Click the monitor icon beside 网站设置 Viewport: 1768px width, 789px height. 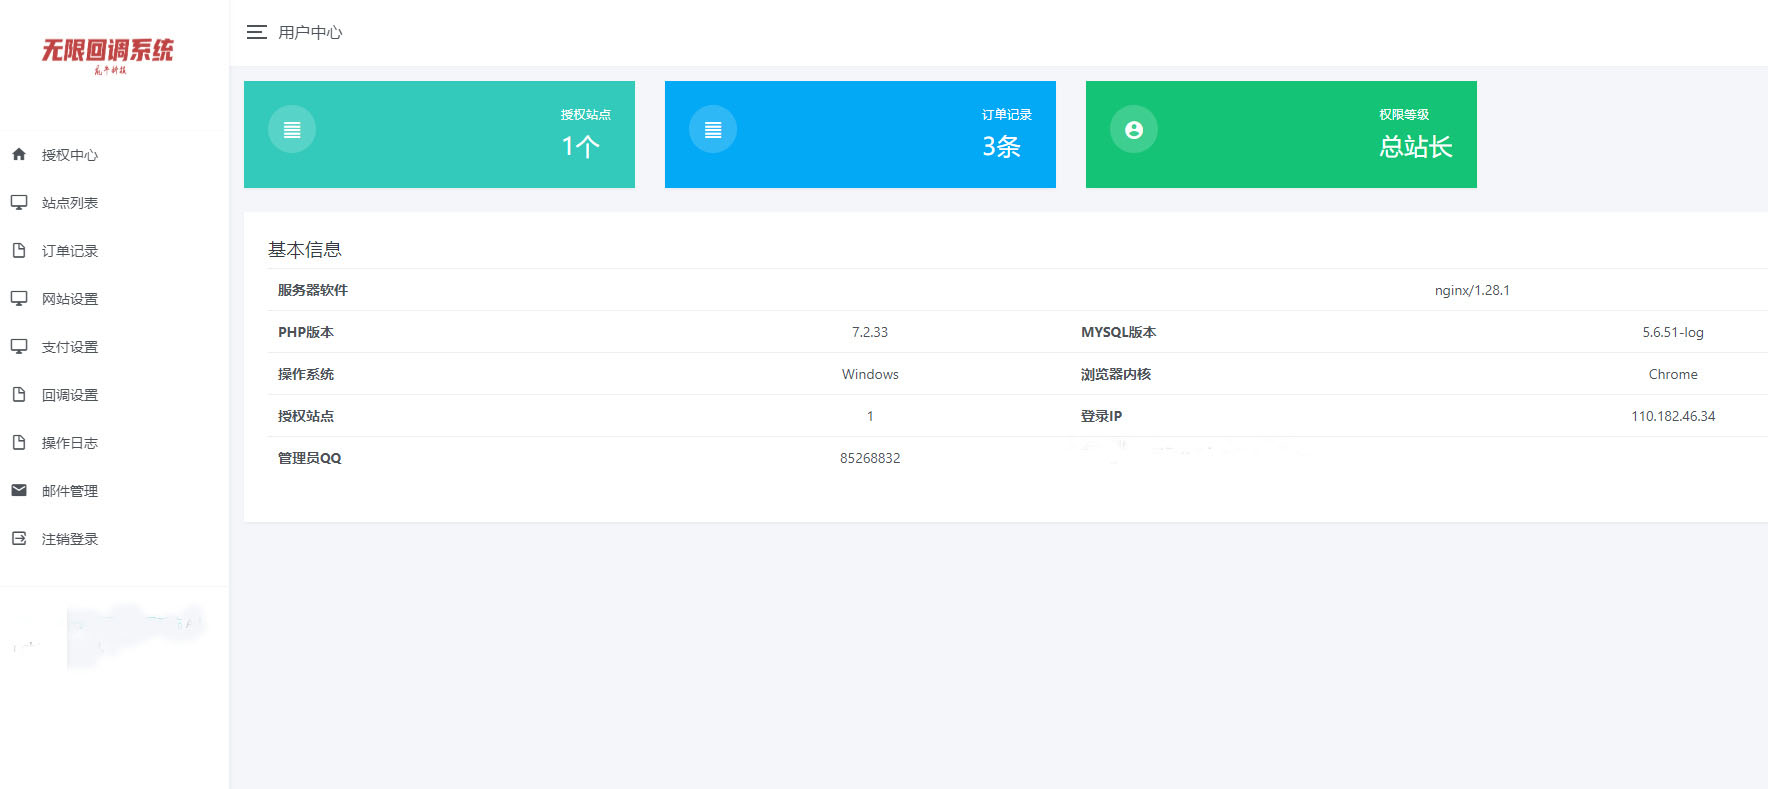coord(19,298)
